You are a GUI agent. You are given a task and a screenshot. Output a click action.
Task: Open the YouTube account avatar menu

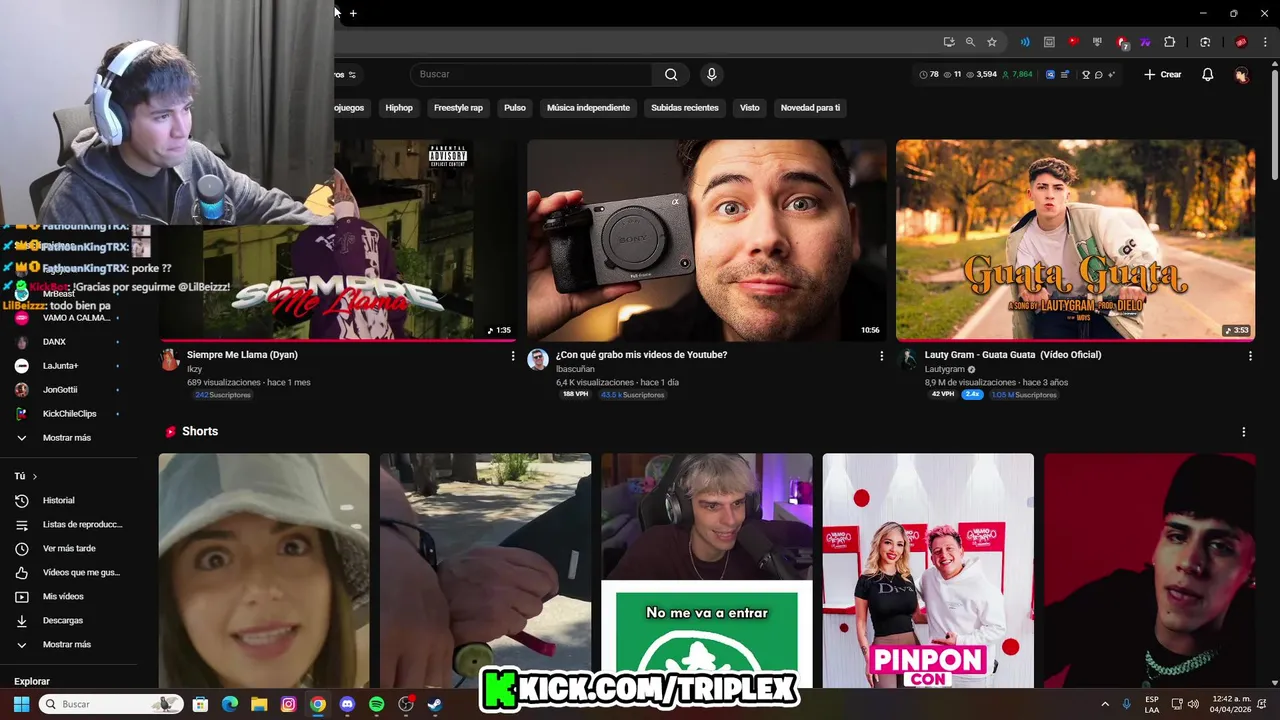coord(1241,75)
